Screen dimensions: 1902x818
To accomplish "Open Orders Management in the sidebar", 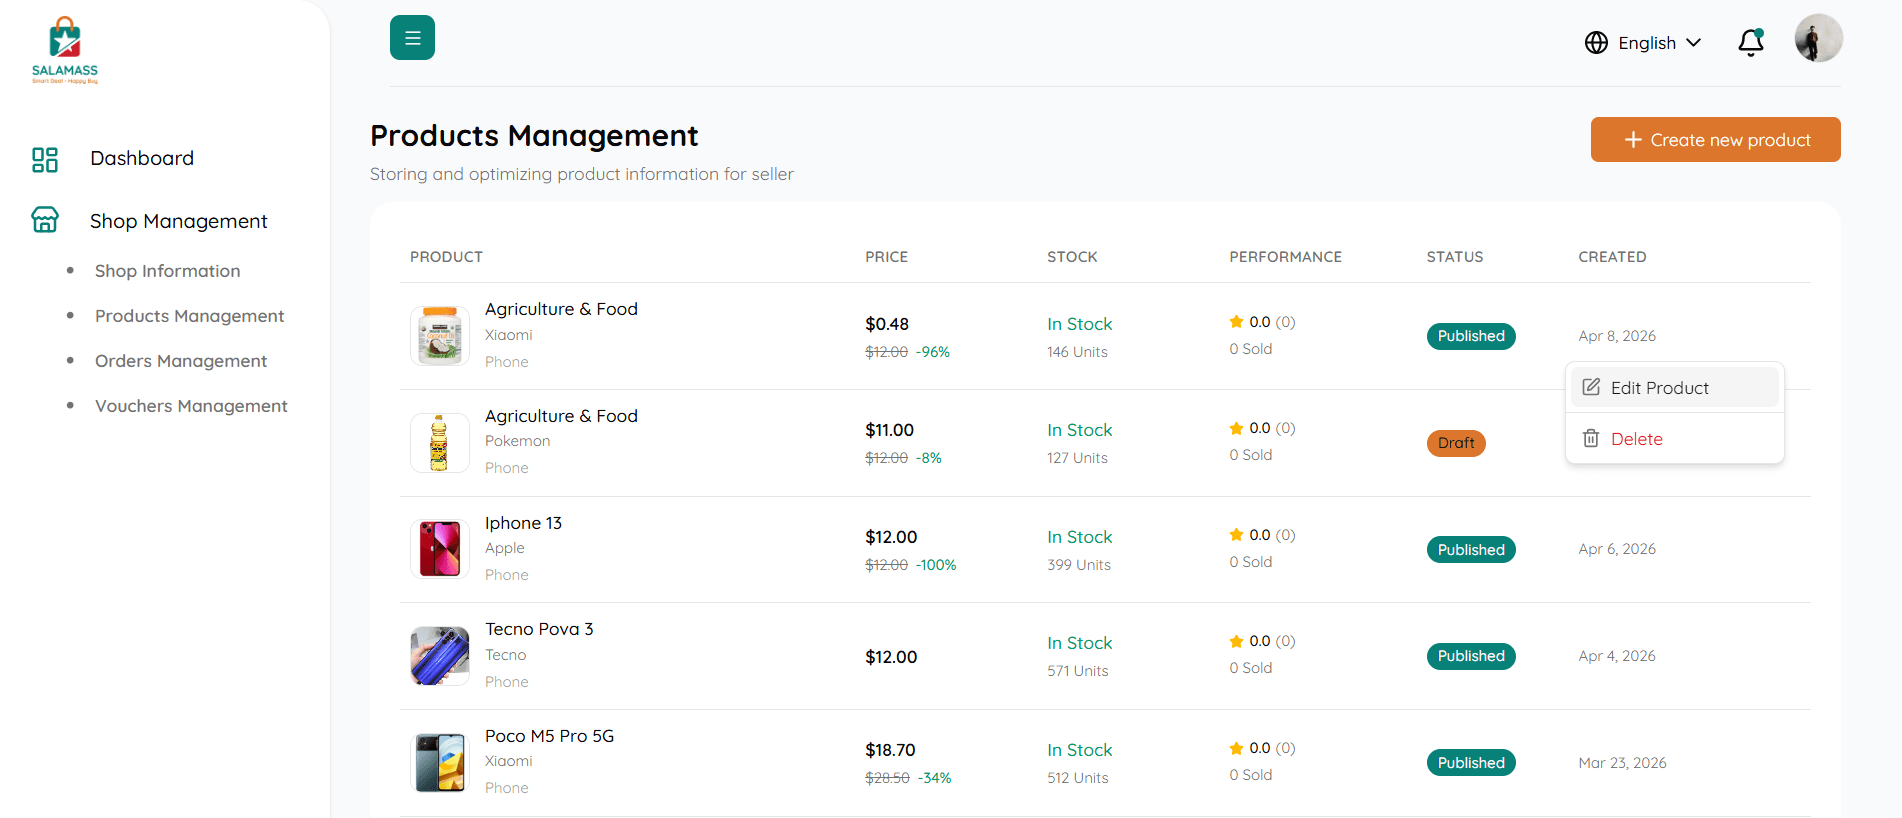I will (180, 361).
